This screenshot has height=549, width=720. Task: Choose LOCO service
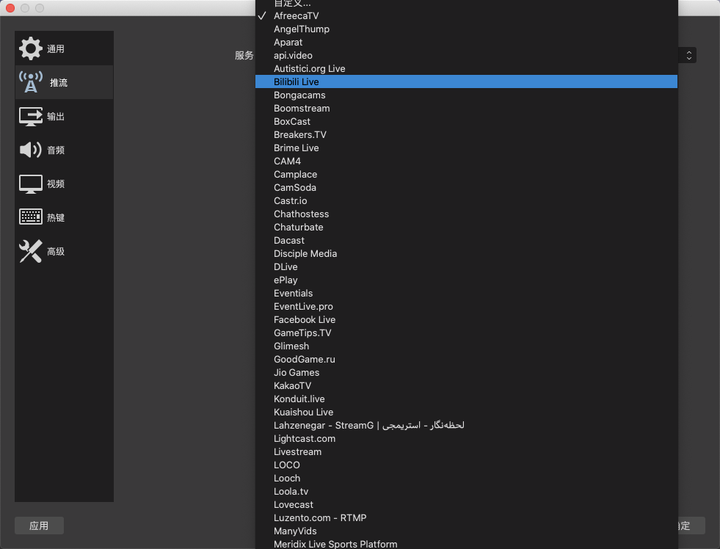466,465
